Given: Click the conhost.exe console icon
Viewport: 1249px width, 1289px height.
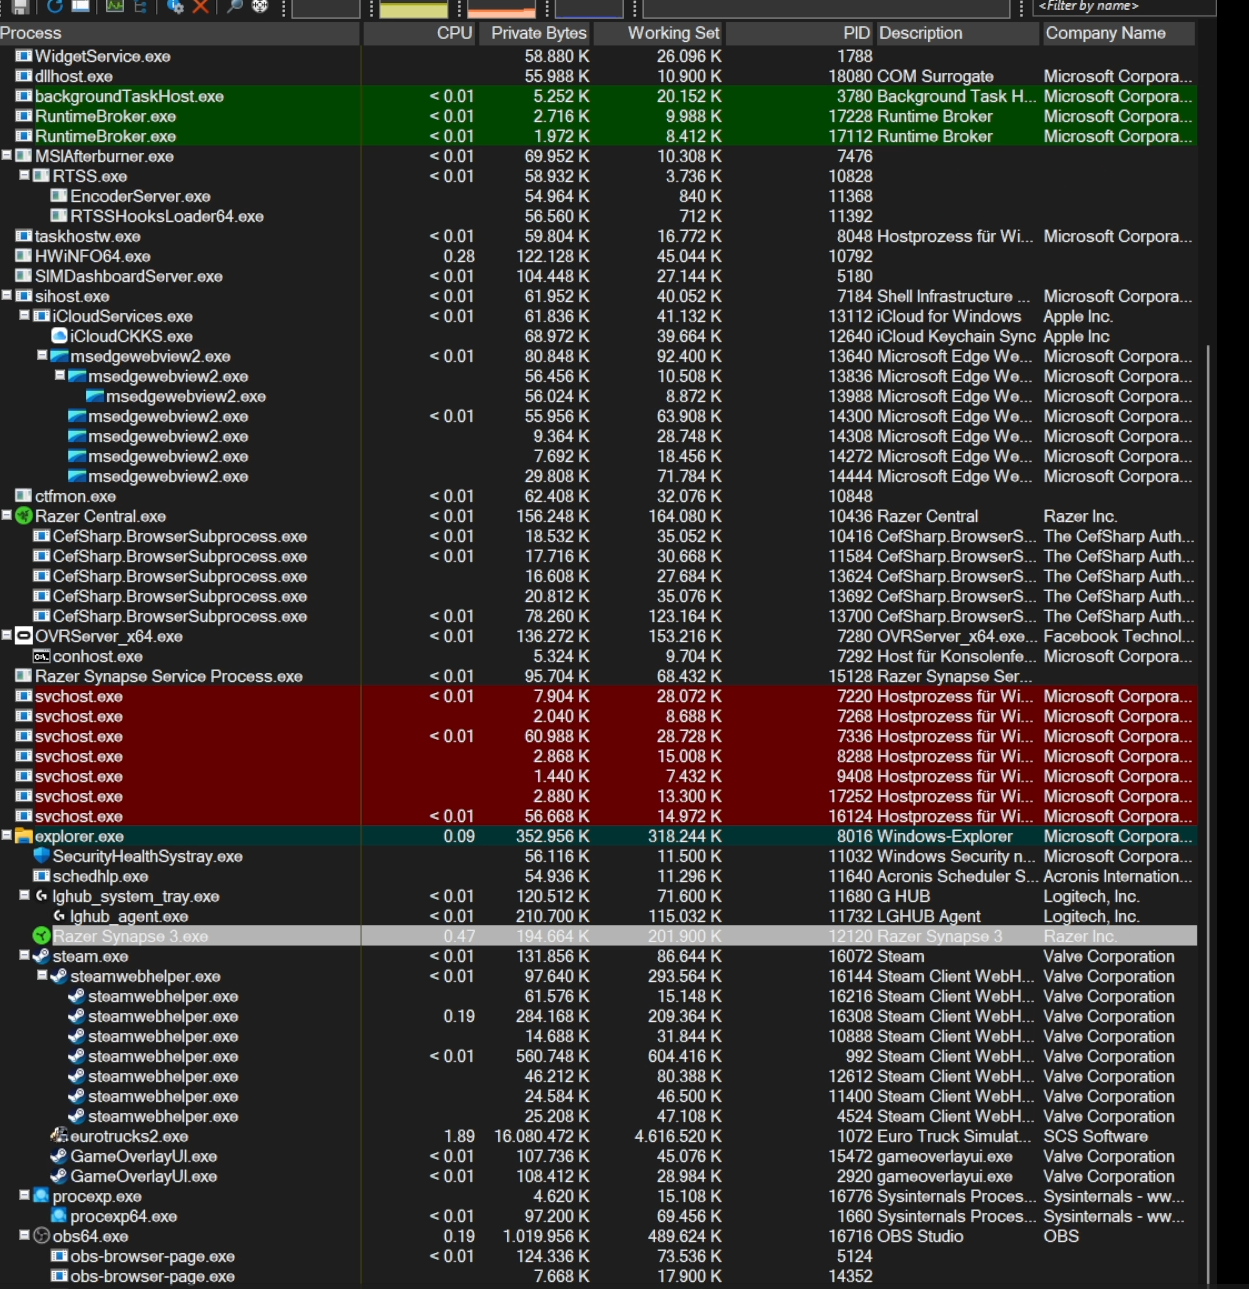Looking at the screenshot, I should [41, 656].
